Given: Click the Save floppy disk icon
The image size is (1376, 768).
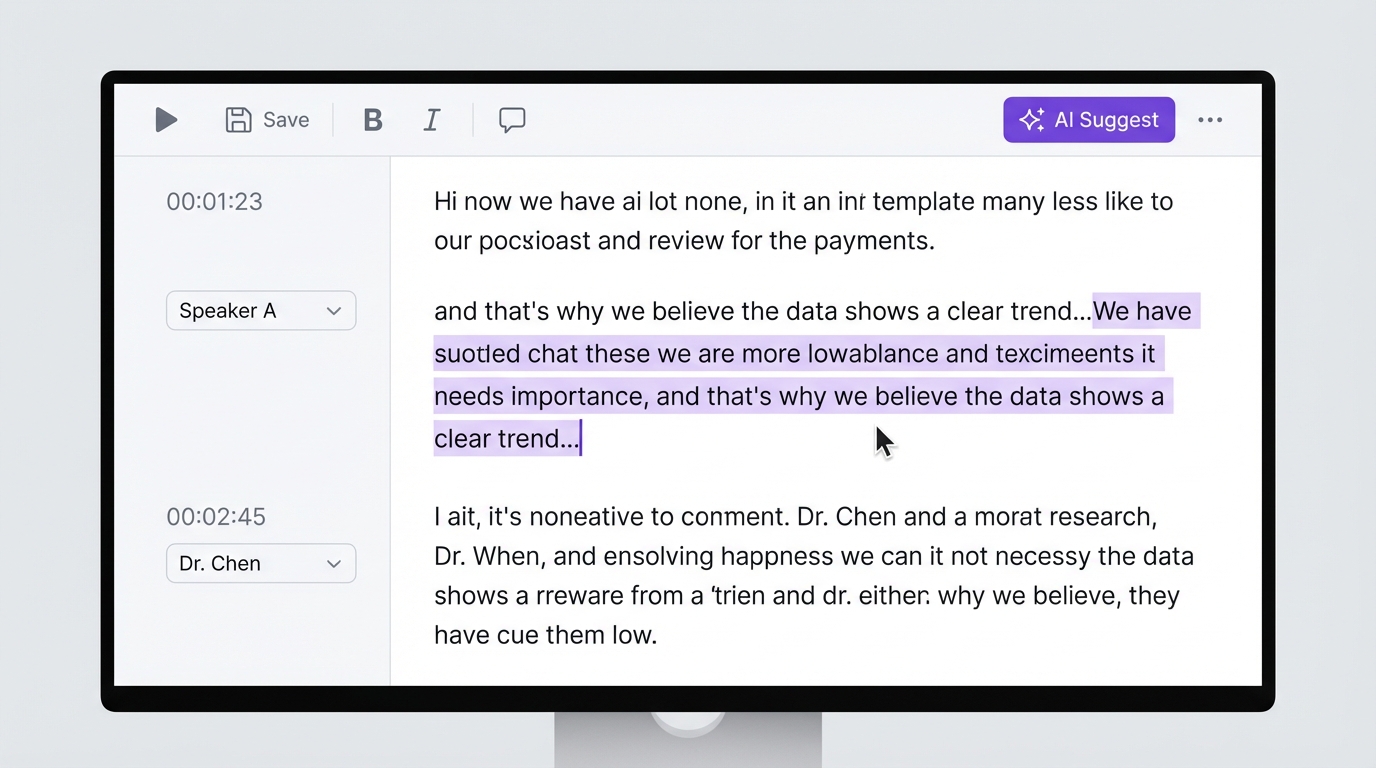Looking at the screenshot, I should pos(238,119).
